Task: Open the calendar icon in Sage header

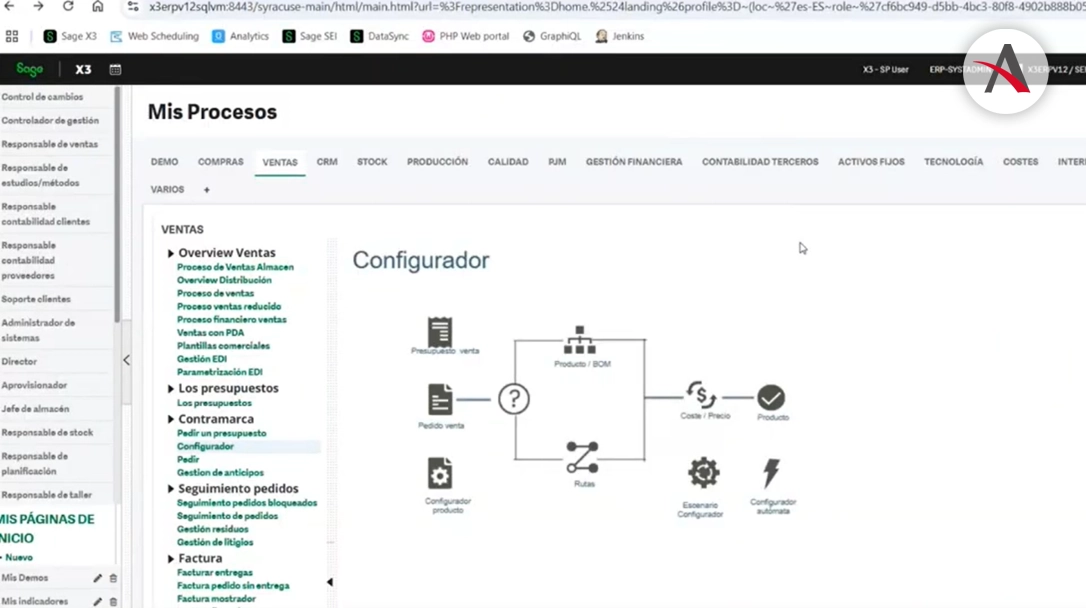Action: (x=115, y=70)
